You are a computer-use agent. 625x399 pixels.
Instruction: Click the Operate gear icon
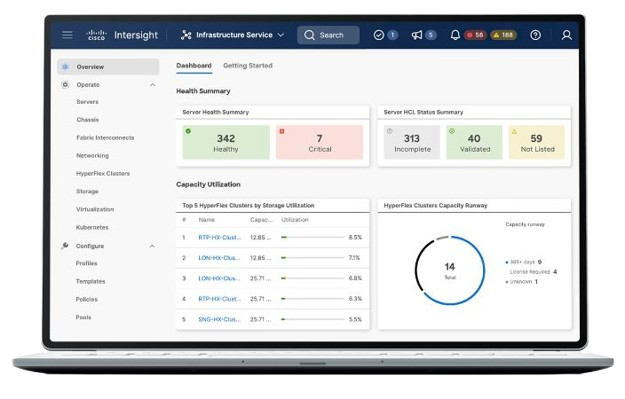pyautogui.click(x=65, y=85)
